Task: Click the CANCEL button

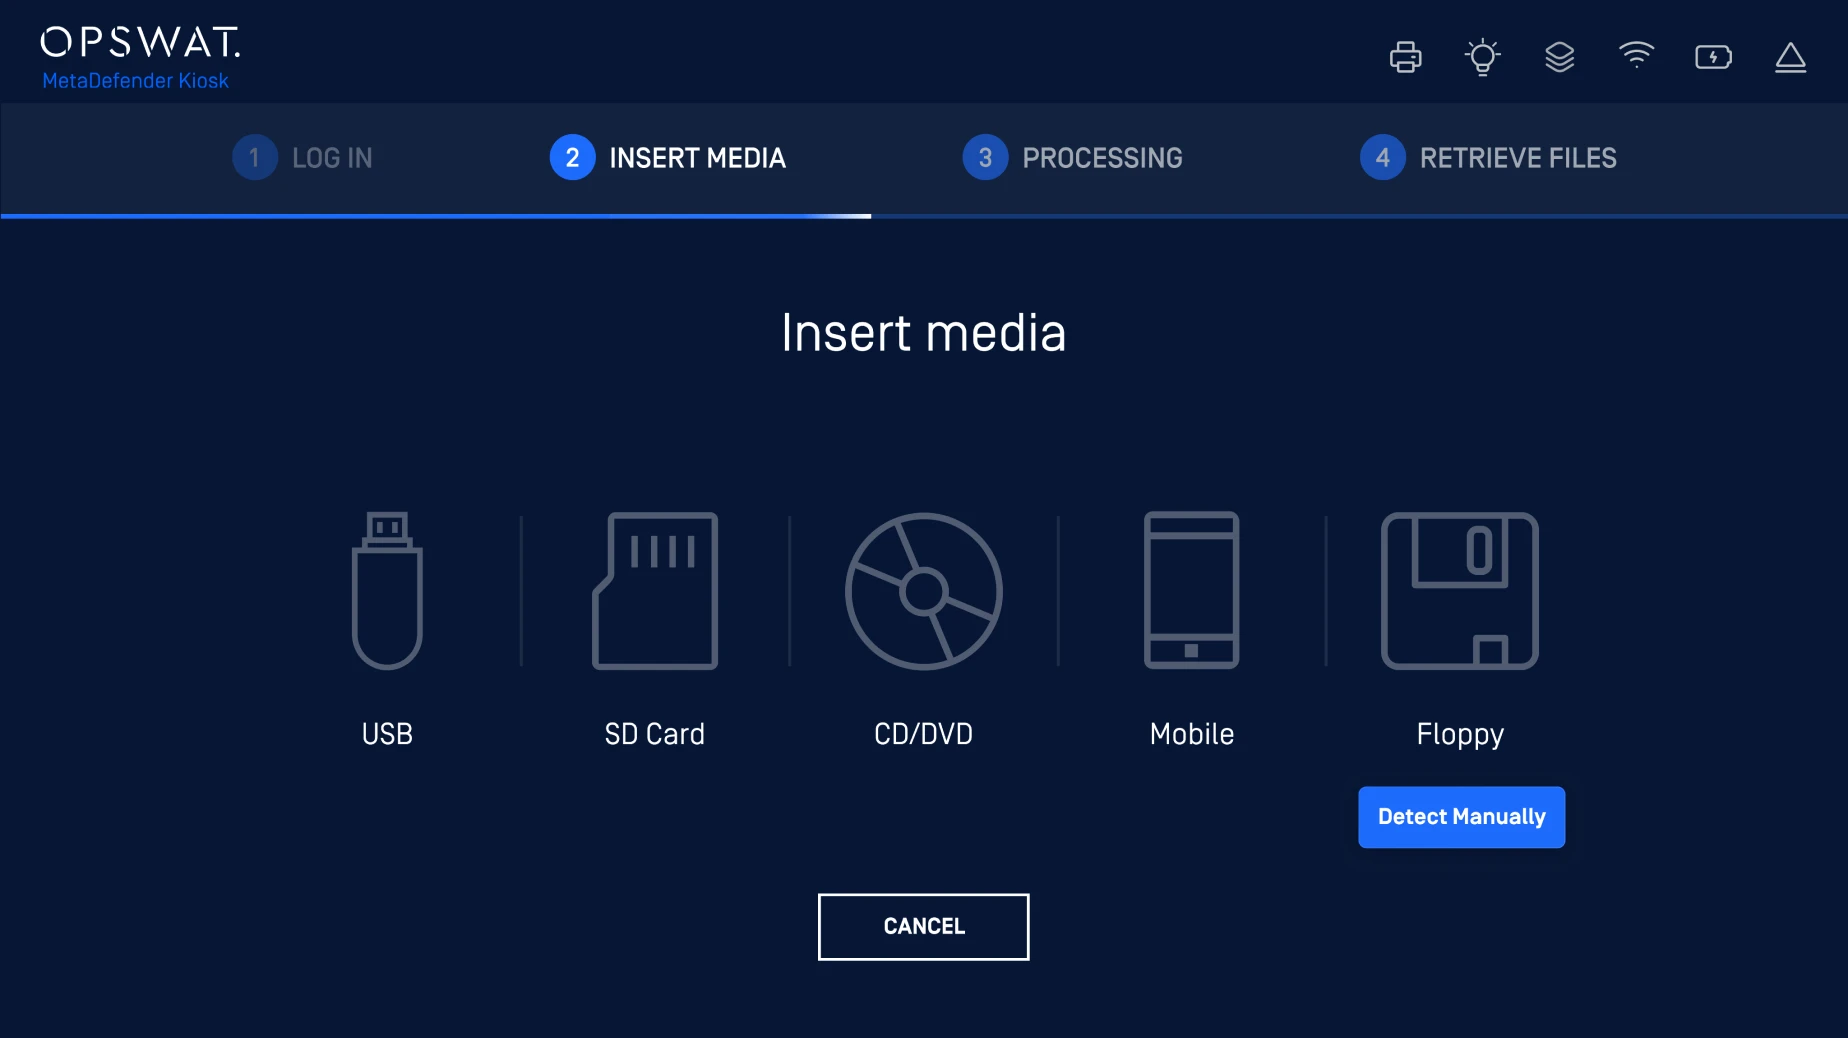Action: pyautogui.click(x=923, y=927)
